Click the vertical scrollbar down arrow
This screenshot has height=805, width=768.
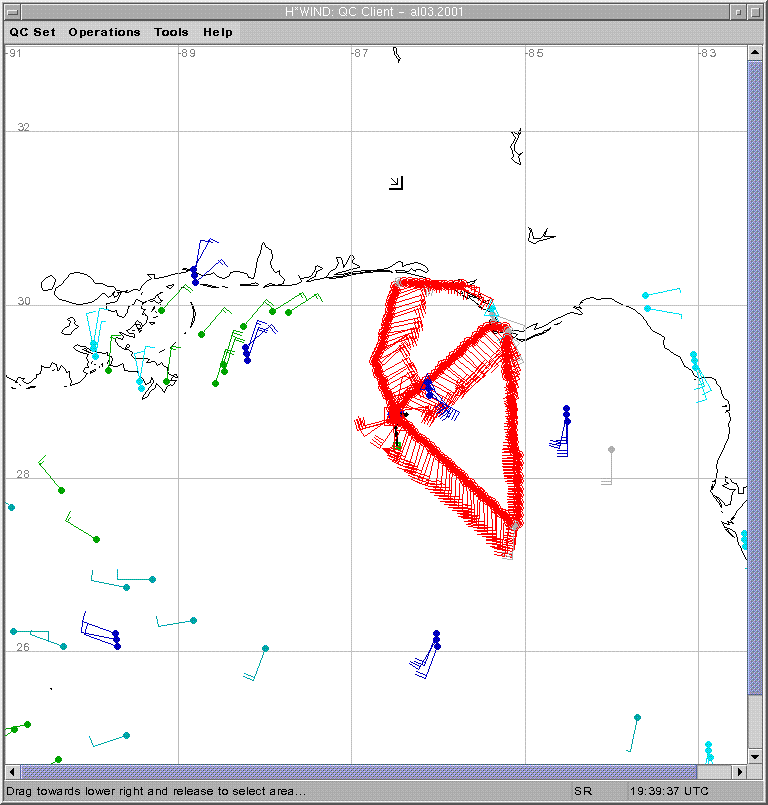[x=755, y=756]
